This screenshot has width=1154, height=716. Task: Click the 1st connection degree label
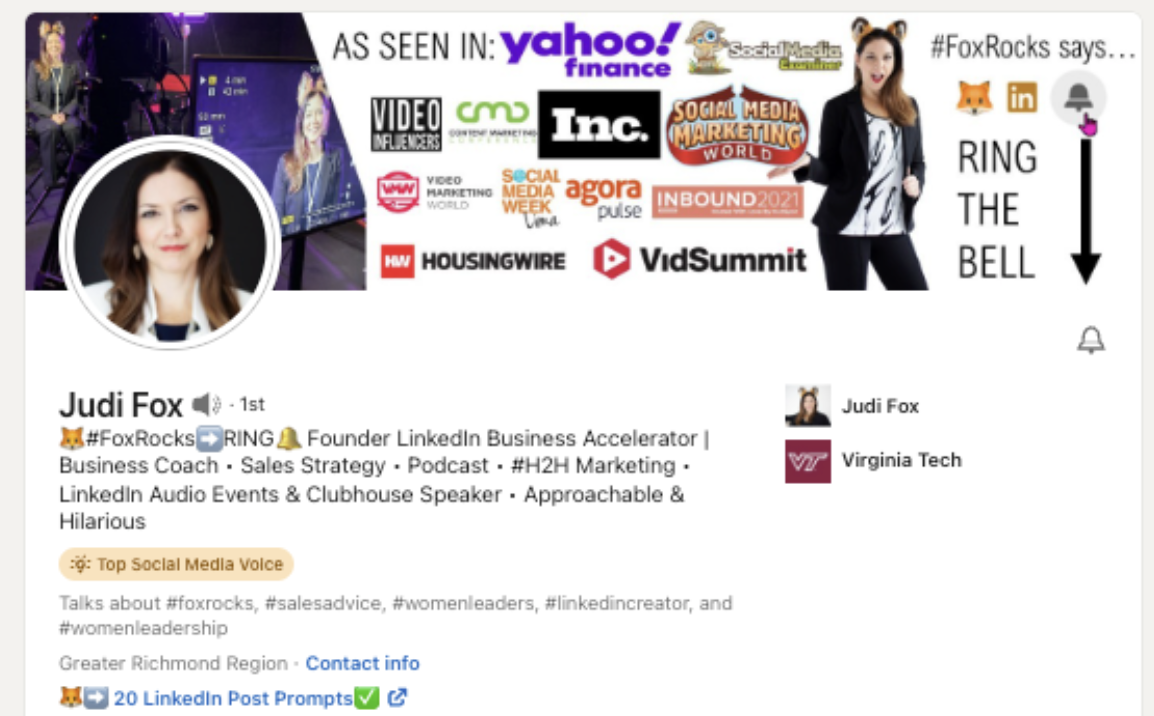coord(252,405)
